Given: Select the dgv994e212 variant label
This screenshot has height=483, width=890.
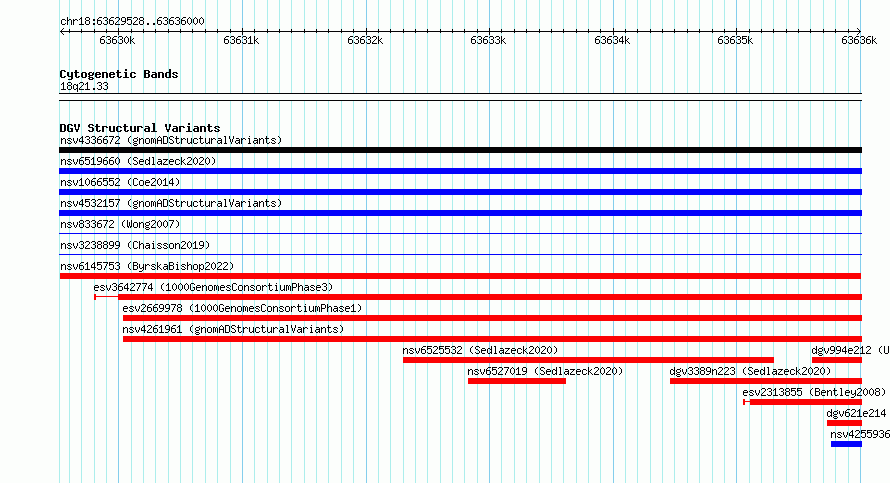Looking at the screenshot, I should (850, 350).
